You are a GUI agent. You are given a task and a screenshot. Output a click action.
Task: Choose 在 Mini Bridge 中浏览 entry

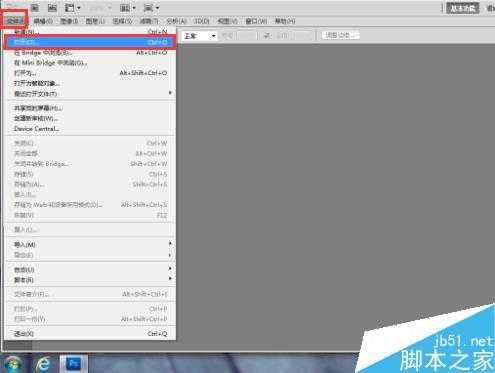point(90,63)
